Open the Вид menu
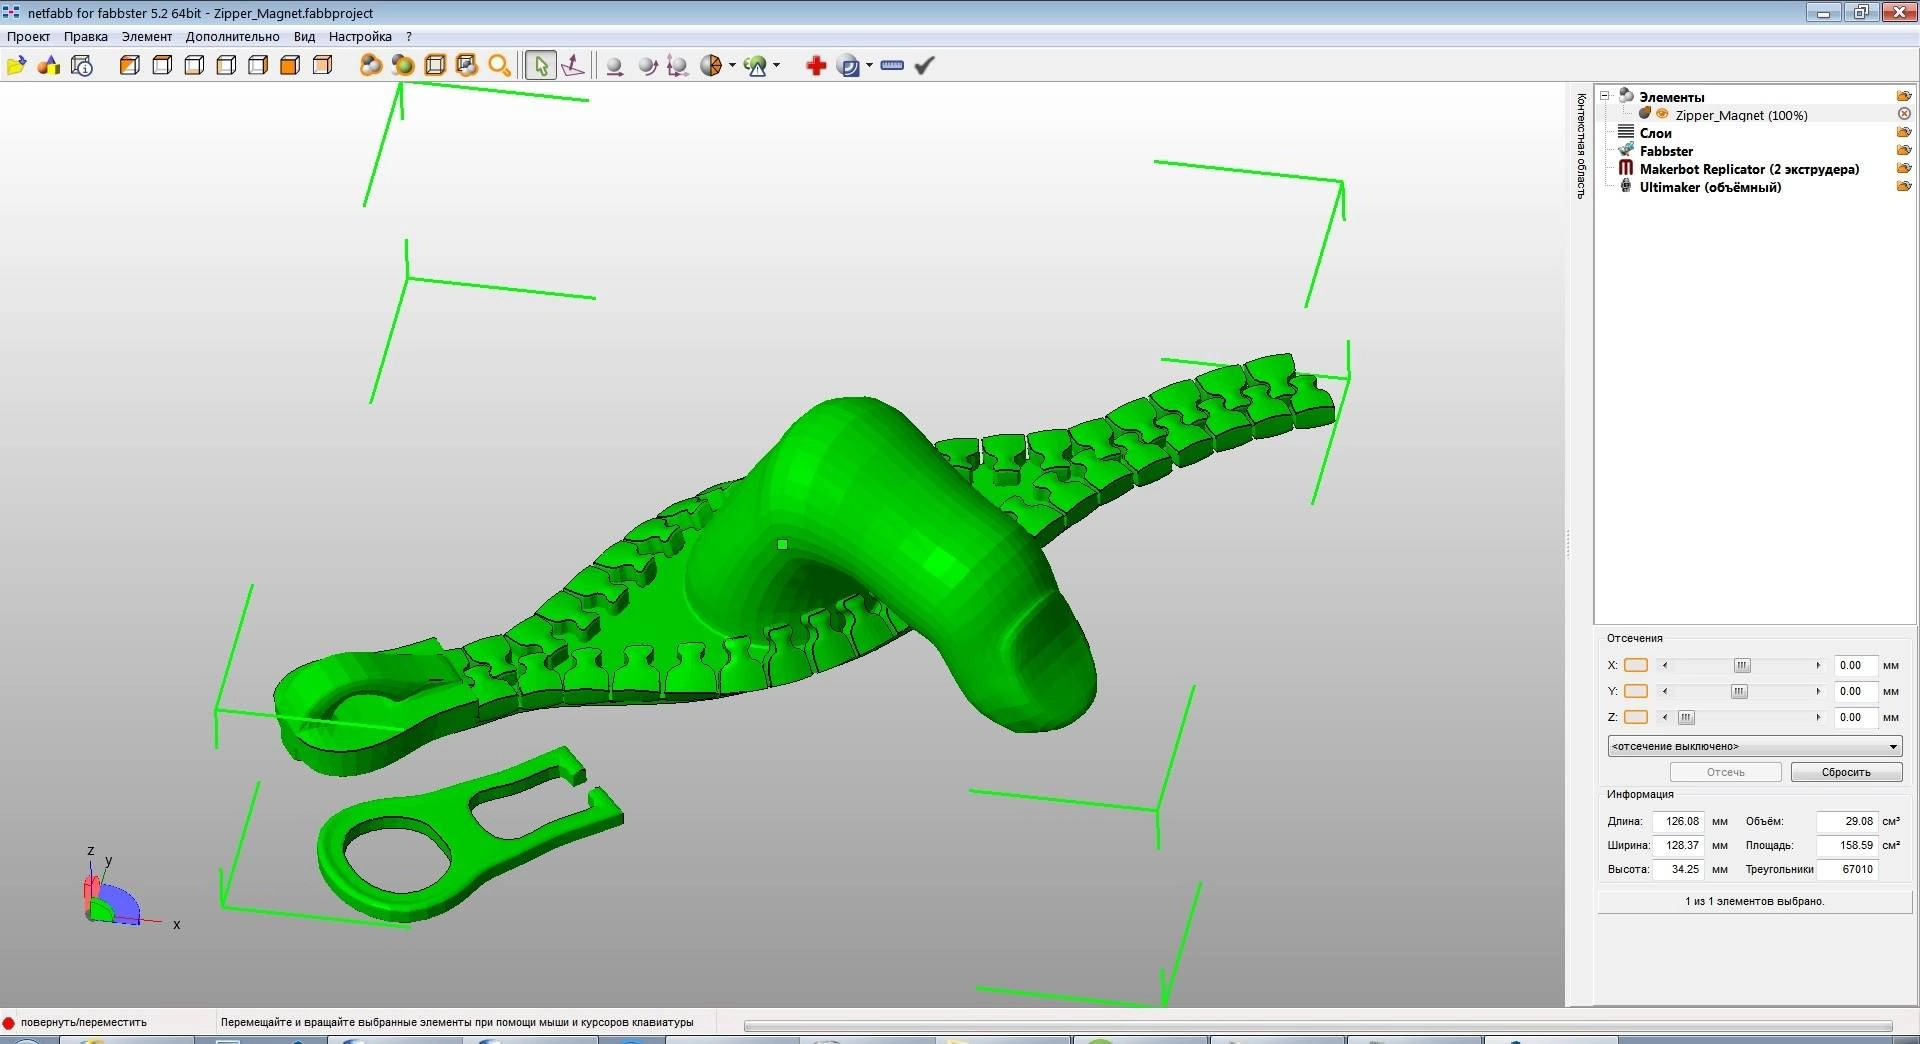The height and width of the screenshot is (1044, 1920). 304,36
